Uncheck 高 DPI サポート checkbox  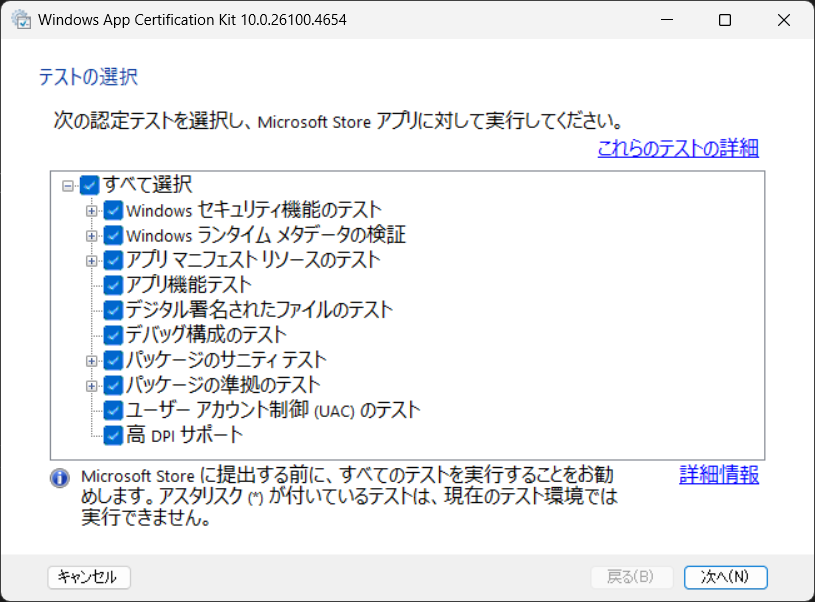pos(113,435)
